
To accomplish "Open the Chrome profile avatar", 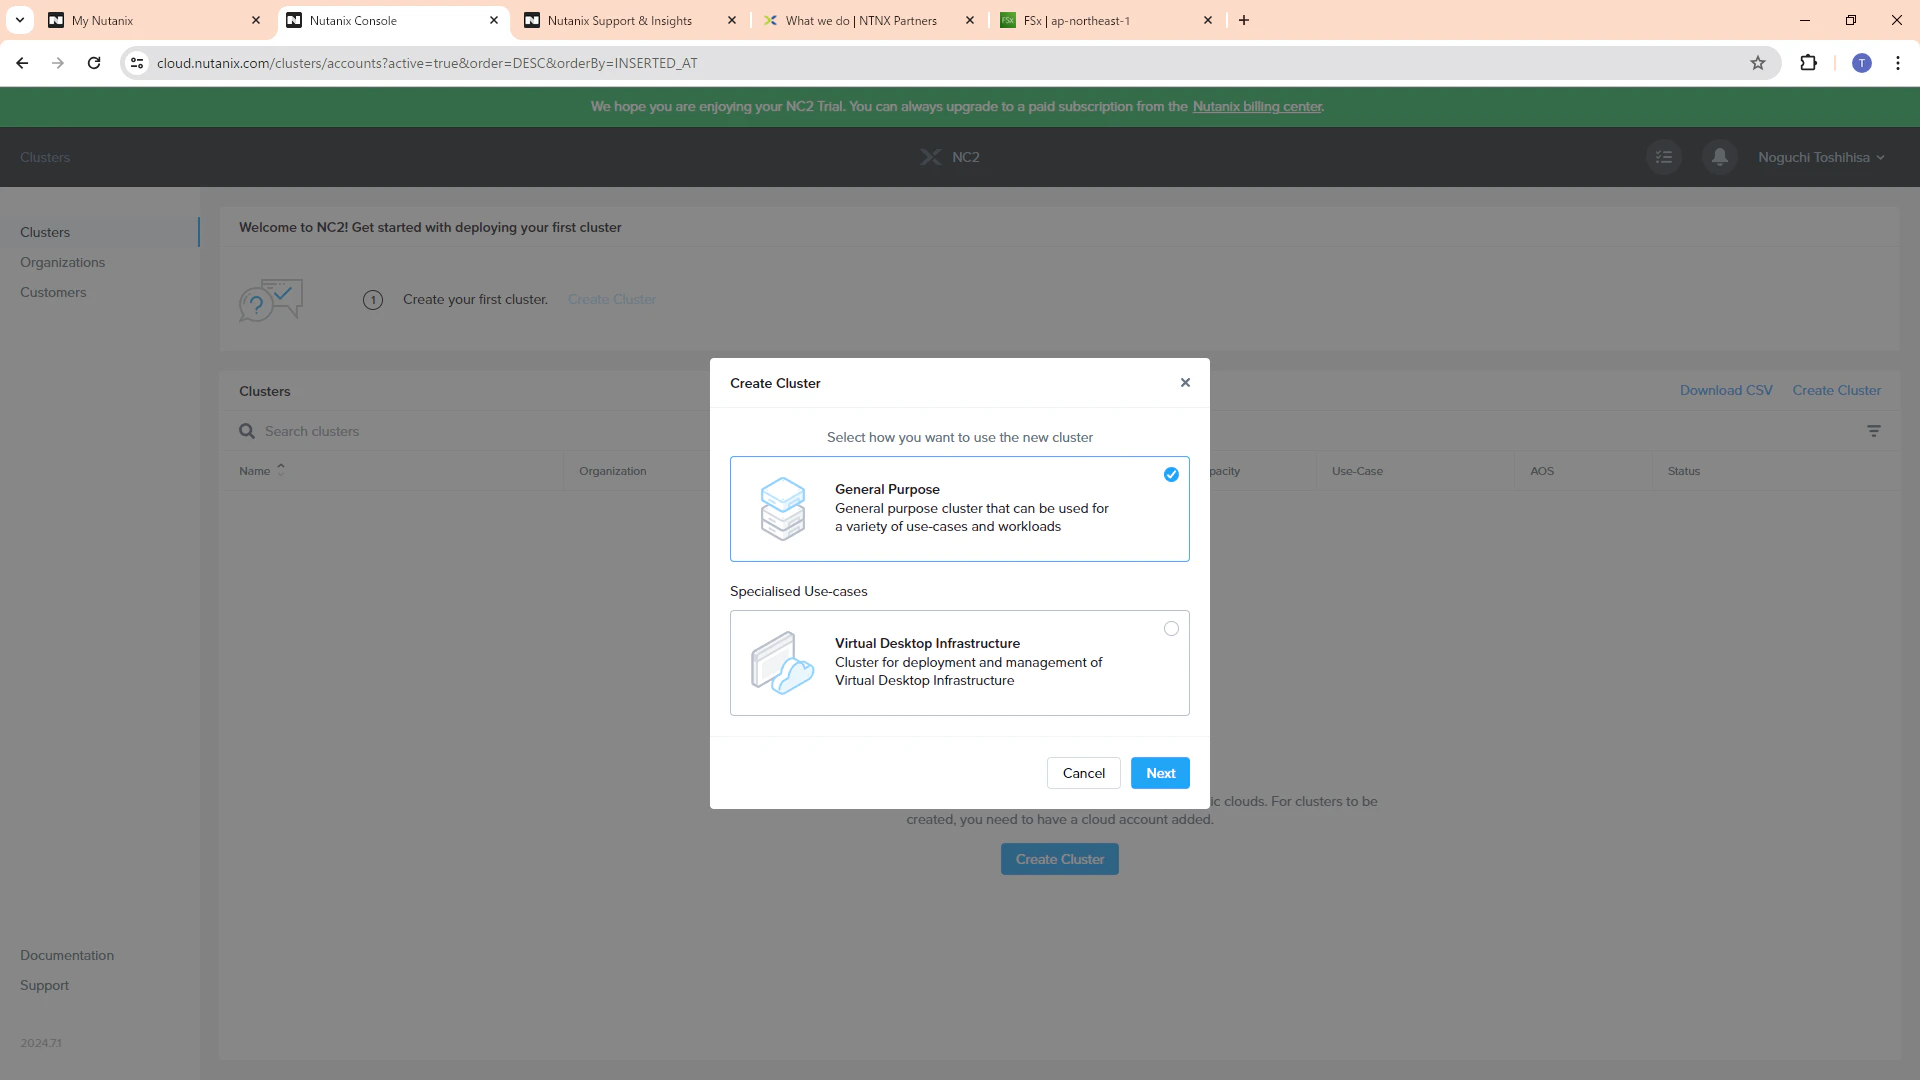I will (x=1861, y=63).
